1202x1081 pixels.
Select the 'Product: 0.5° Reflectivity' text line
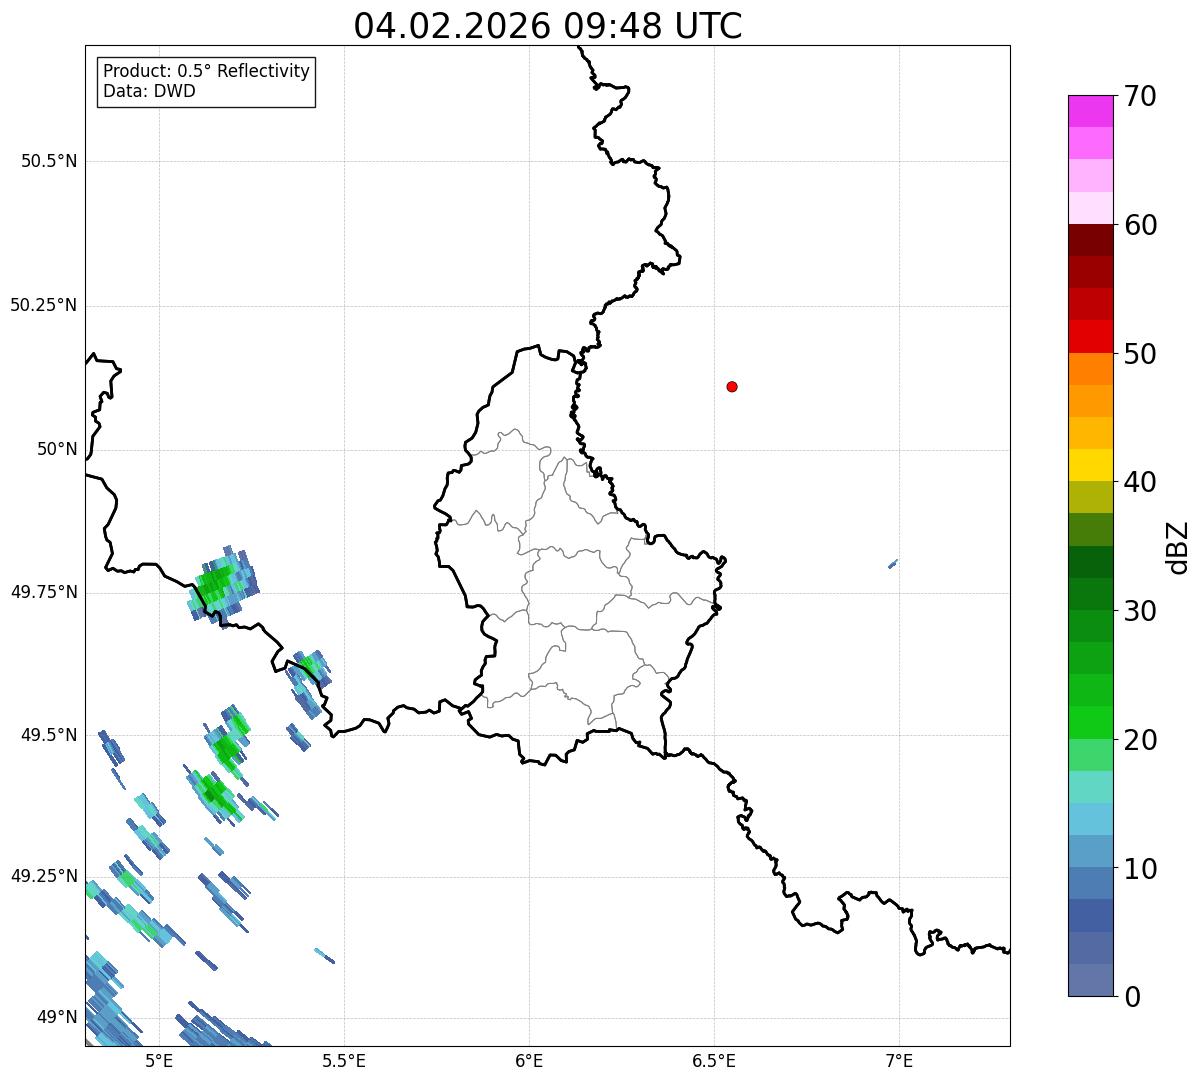[x=207, y=72]
